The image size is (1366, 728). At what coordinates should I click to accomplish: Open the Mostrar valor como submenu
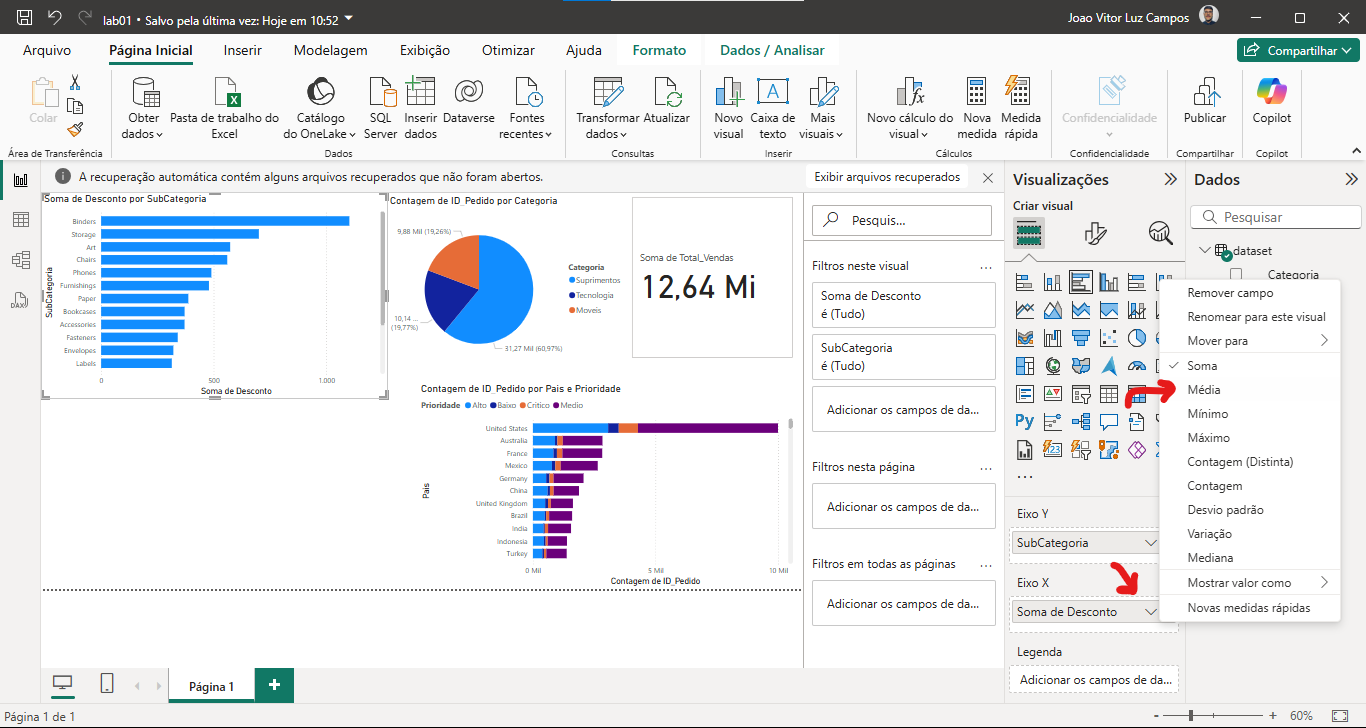1248,583
